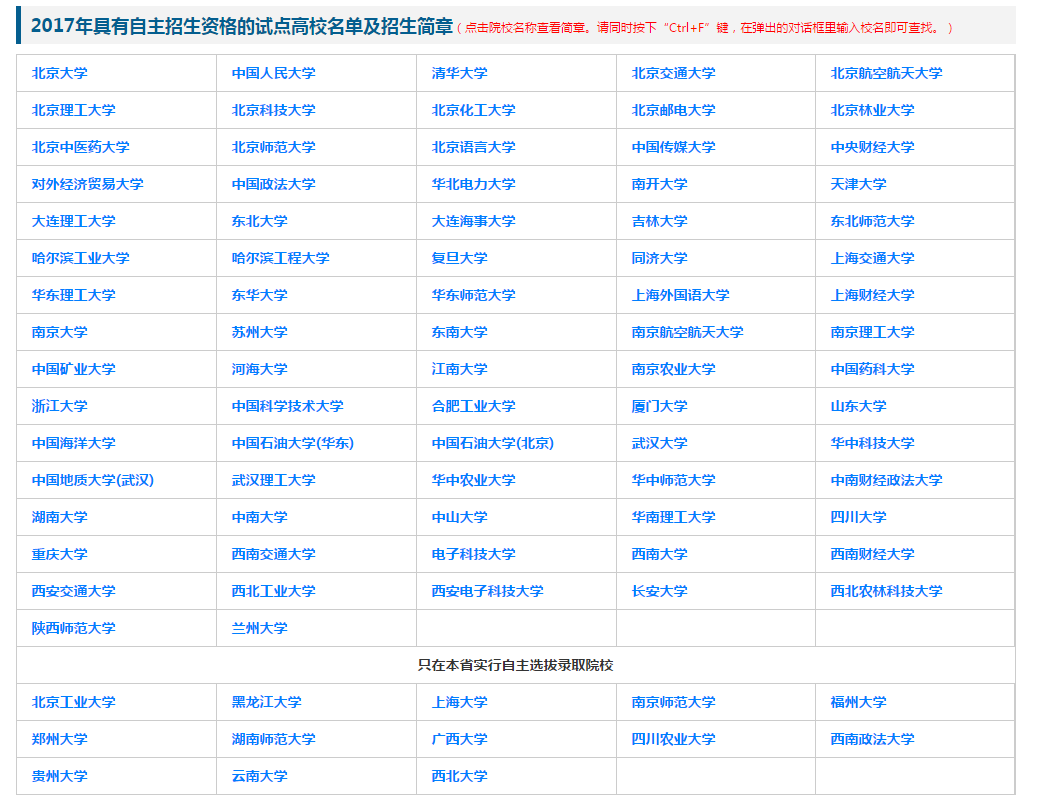The height and width of the screenshot is (802, 1037).
Task: Select the 吉林大学 link
Action: 659,221
